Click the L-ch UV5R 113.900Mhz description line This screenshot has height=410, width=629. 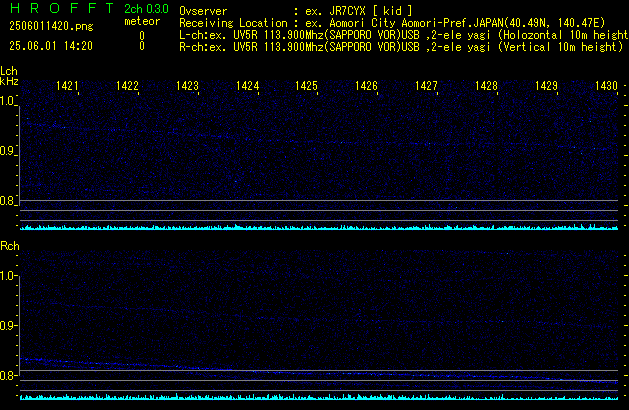click(x=404, y=35)
